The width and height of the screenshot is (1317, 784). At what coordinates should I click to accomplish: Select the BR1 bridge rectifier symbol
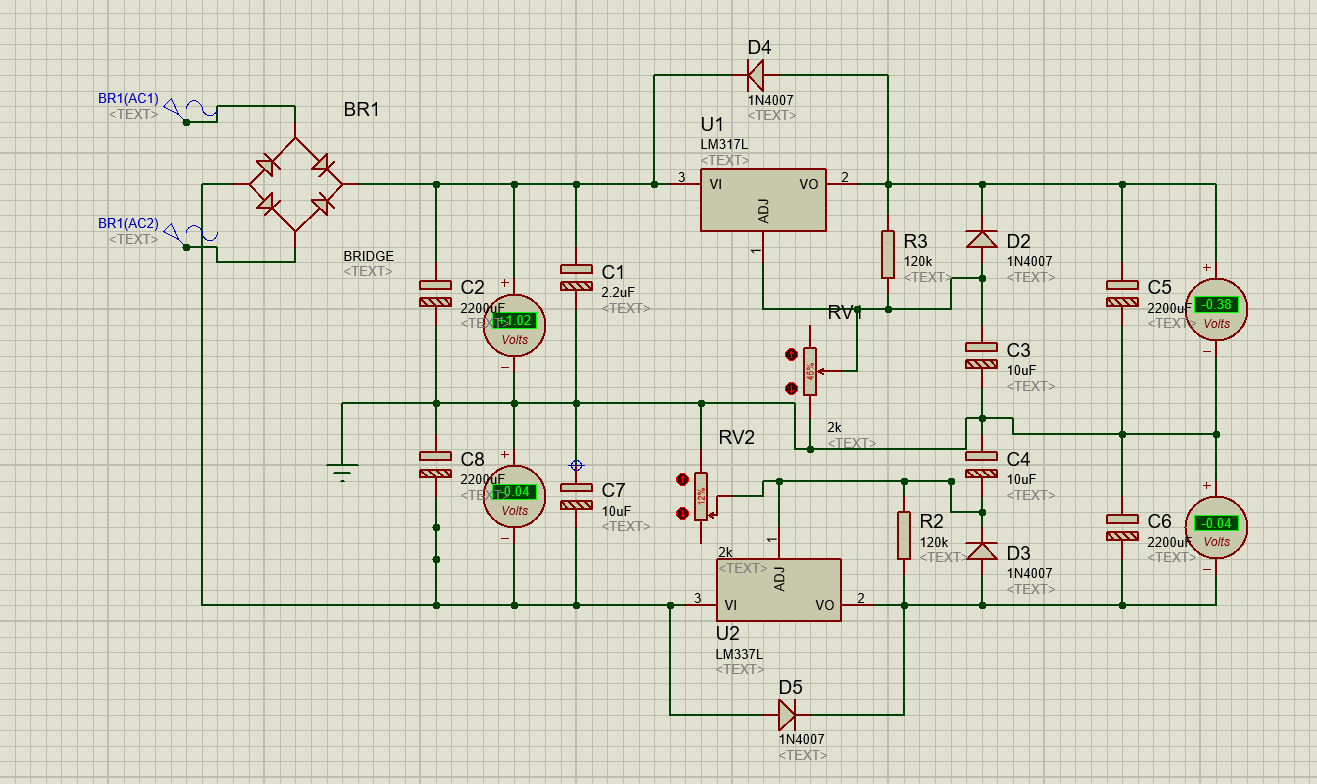(x=295, y=185)
